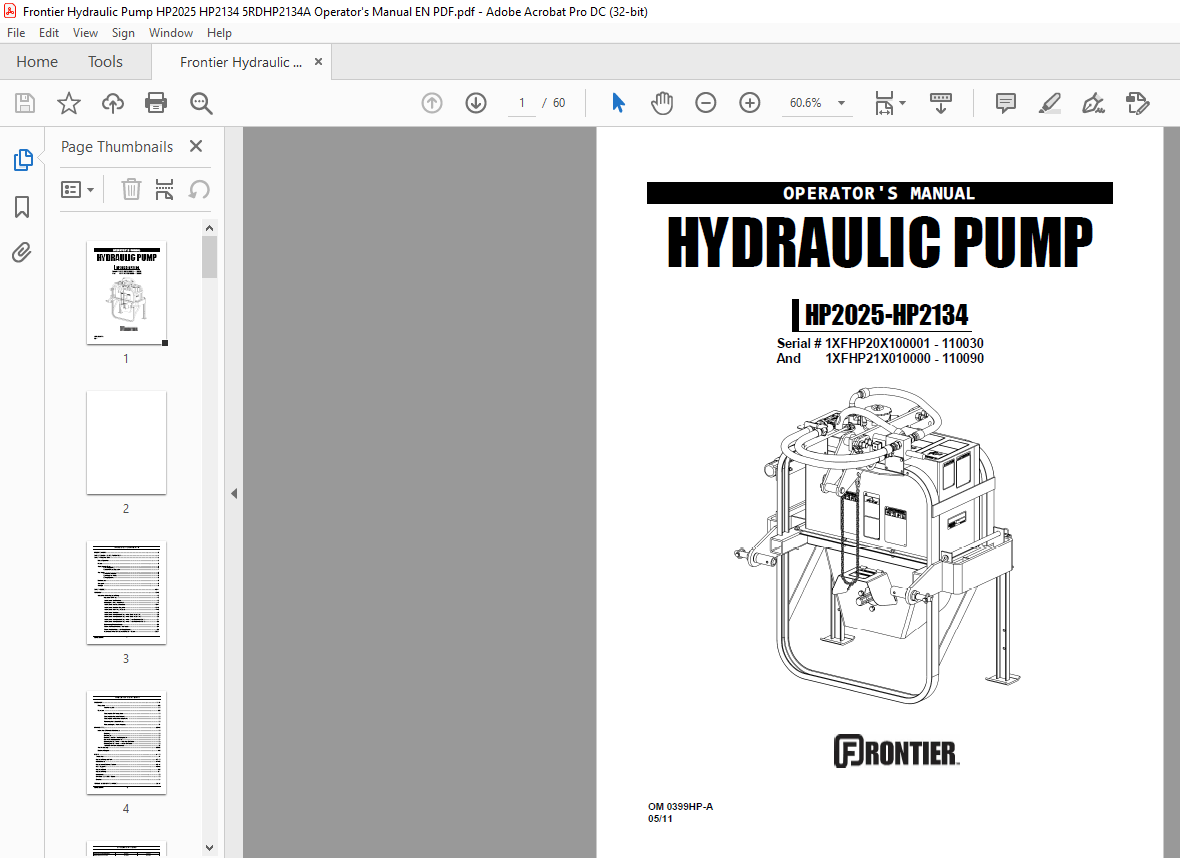Click the HP2025-HP2134 model heading
Viewport: 1180px width, 858px height.
[x=887, y=315]
